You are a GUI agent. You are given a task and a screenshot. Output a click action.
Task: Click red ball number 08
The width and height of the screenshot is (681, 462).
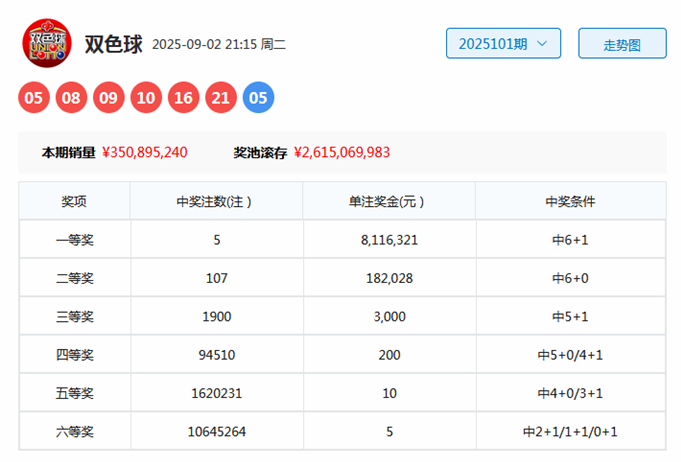tap(71, 97)
